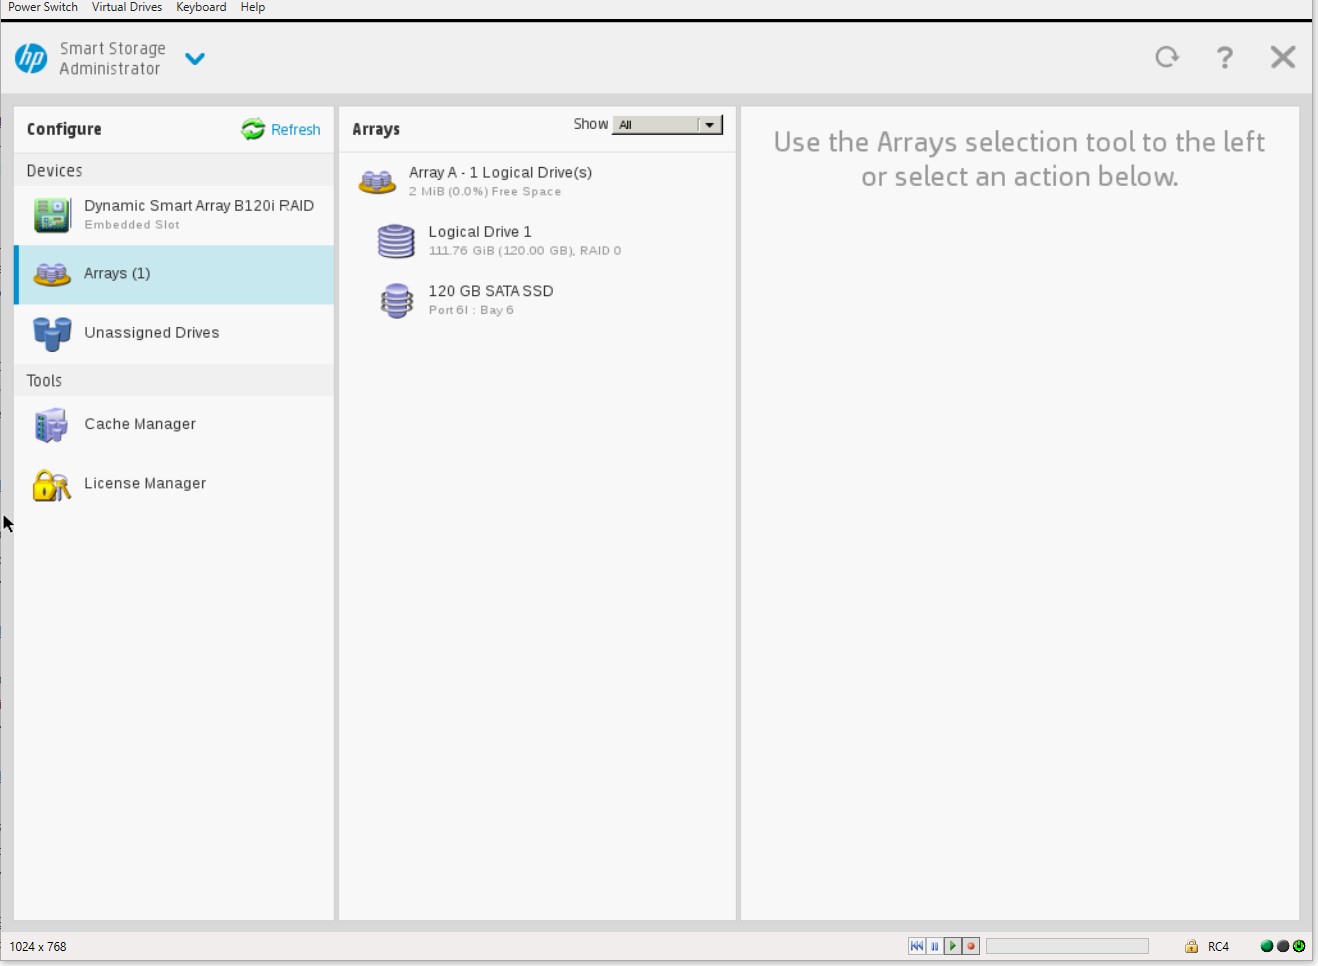Click the HP logo icon

[x=31, y=58]
